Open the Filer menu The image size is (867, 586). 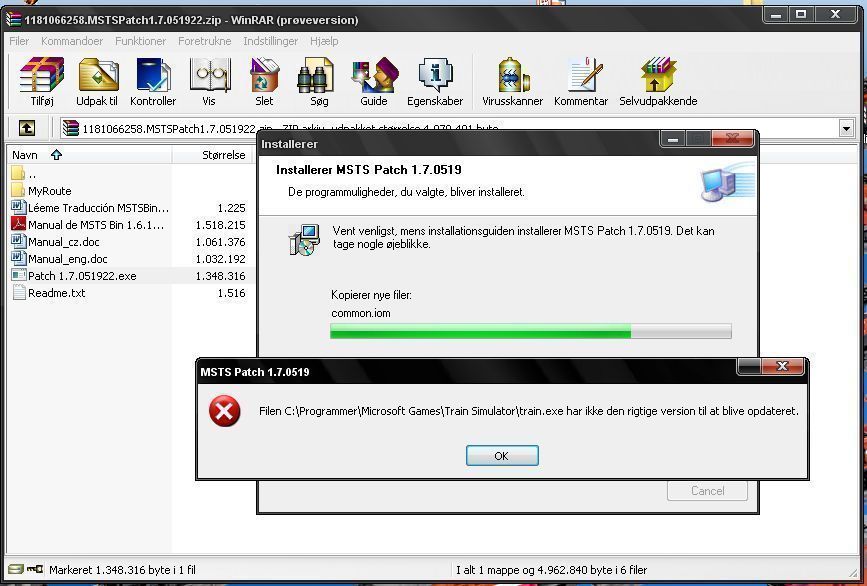pyautogui.click(x=19, y=41)
